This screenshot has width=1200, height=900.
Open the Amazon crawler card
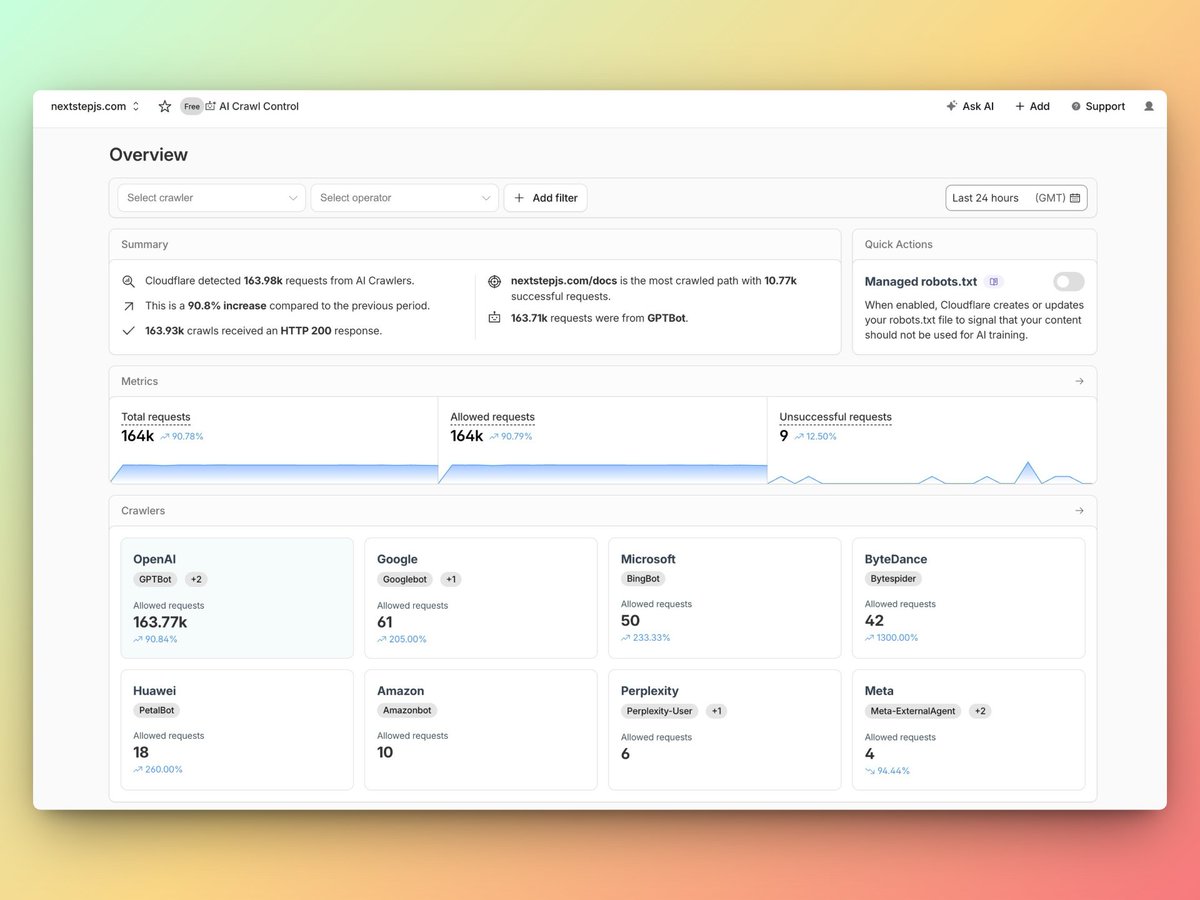click(481, 730)
